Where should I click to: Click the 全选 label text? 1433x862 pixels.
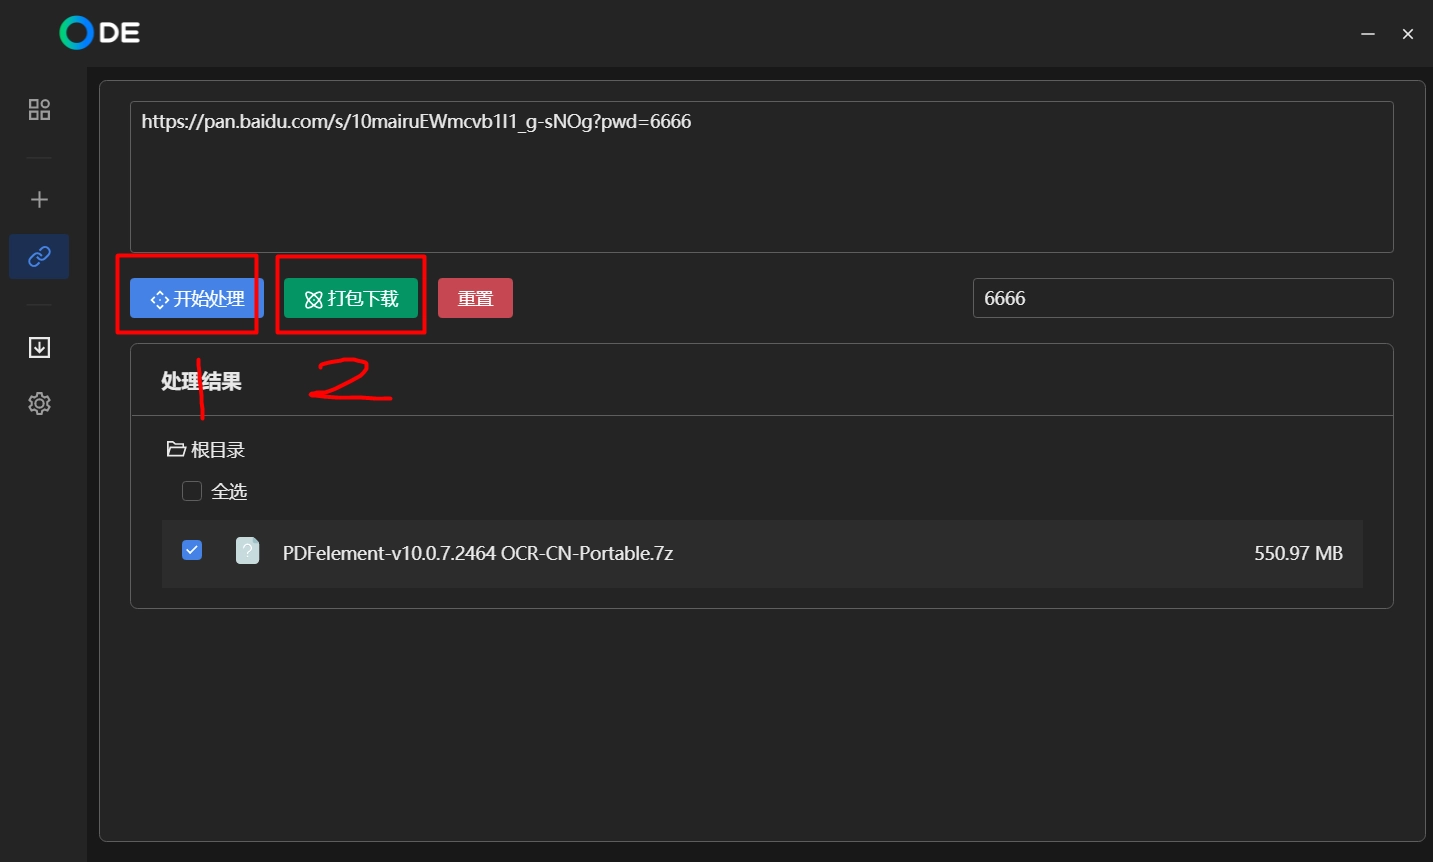click(x=229, y=491)
